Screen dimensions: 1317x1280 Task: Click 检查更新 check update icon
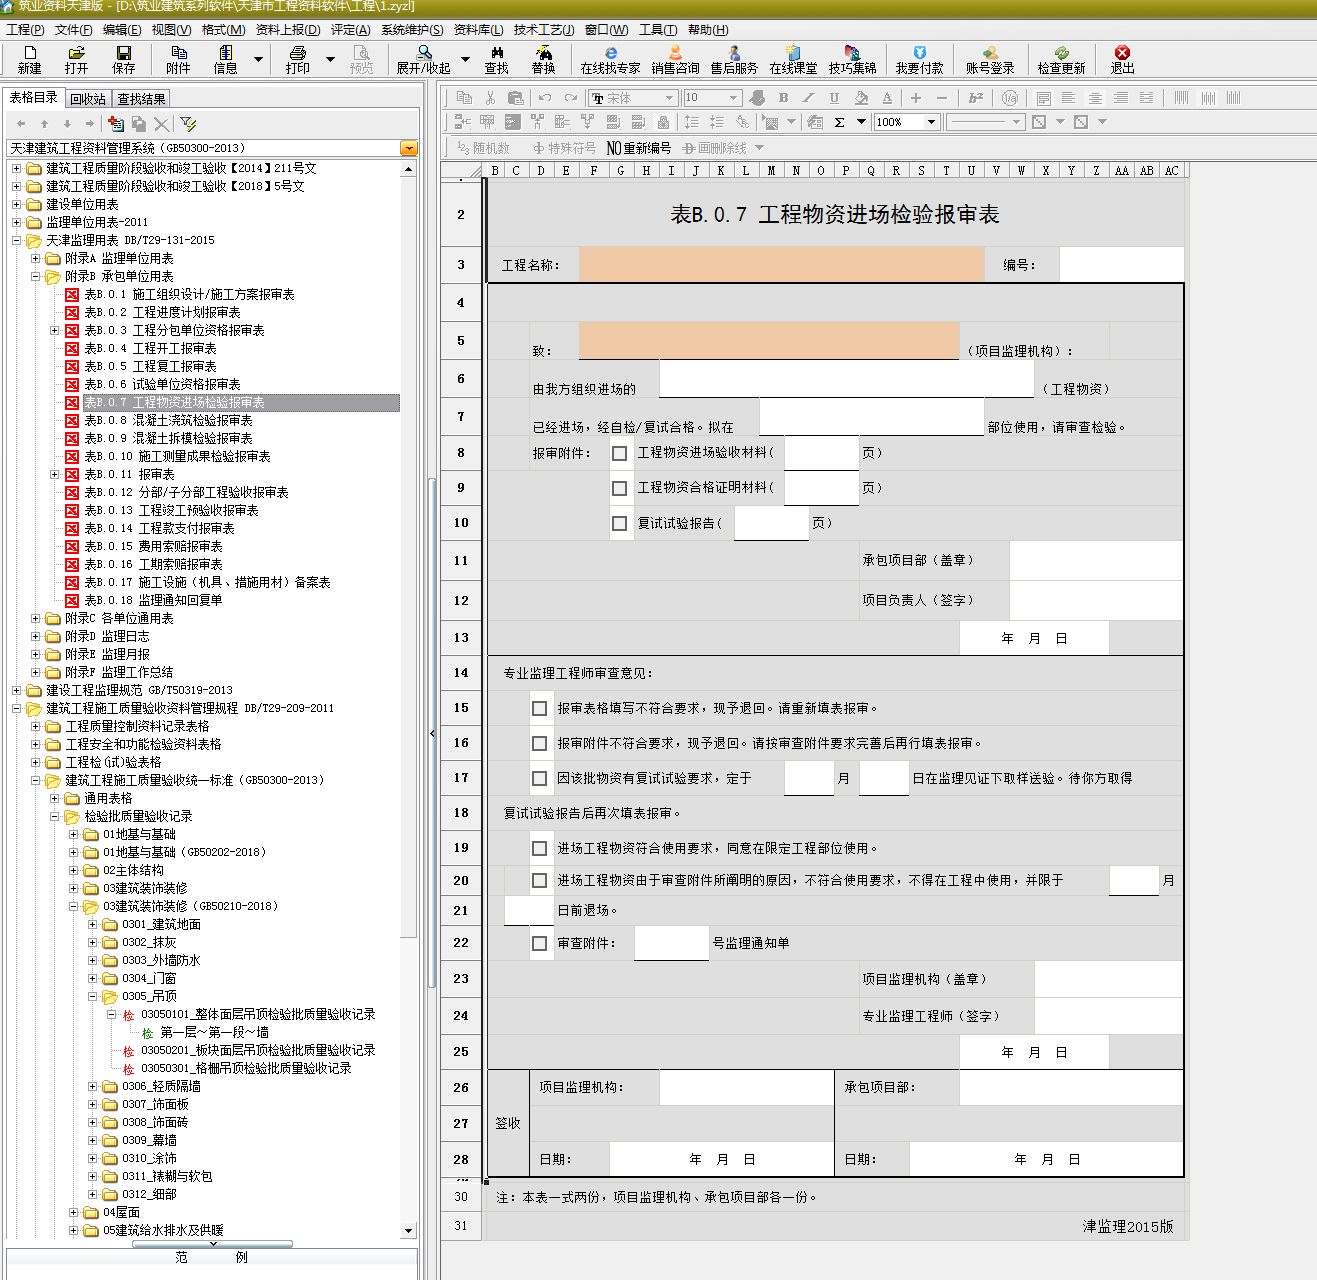point(1061,59)
